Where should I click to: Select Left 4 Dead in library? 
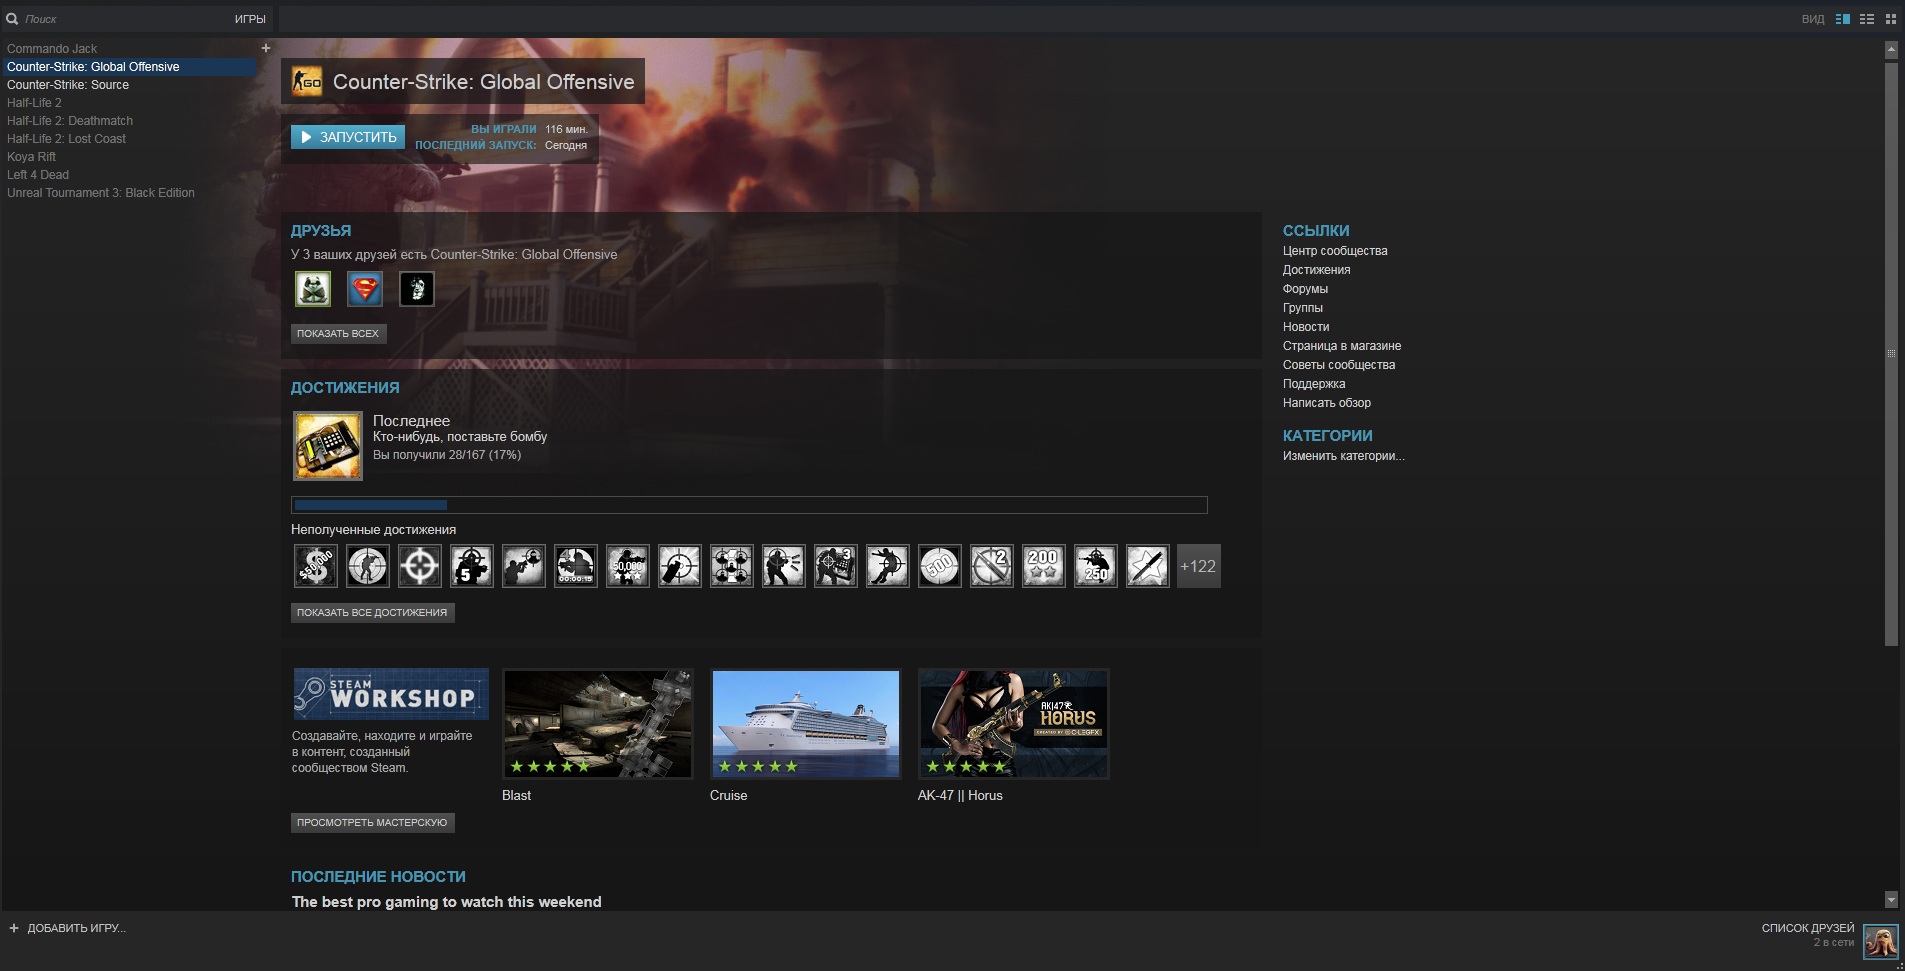(x=38, y=175)
